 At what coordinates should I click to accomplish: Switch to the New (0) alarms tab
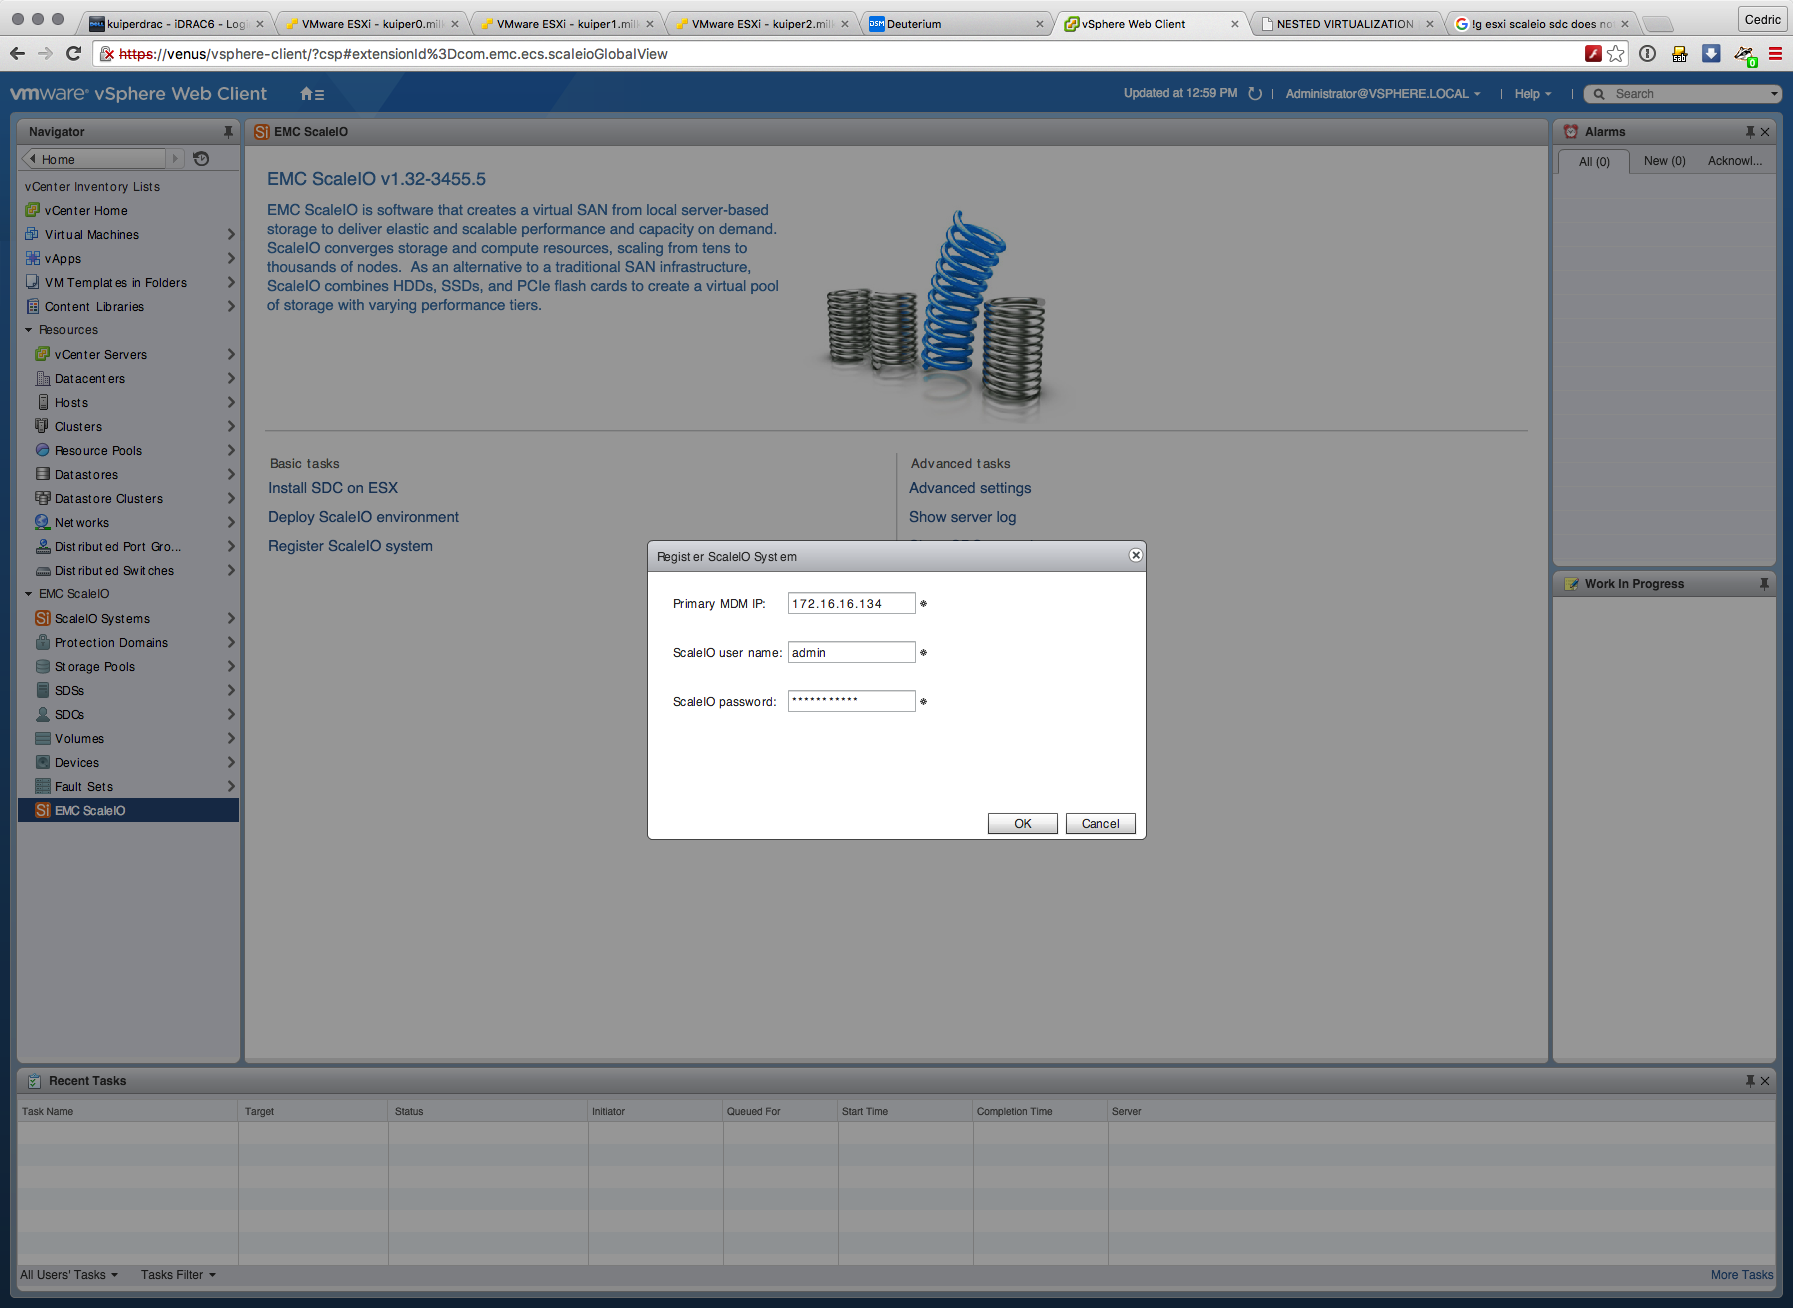tap(1664, 161)
